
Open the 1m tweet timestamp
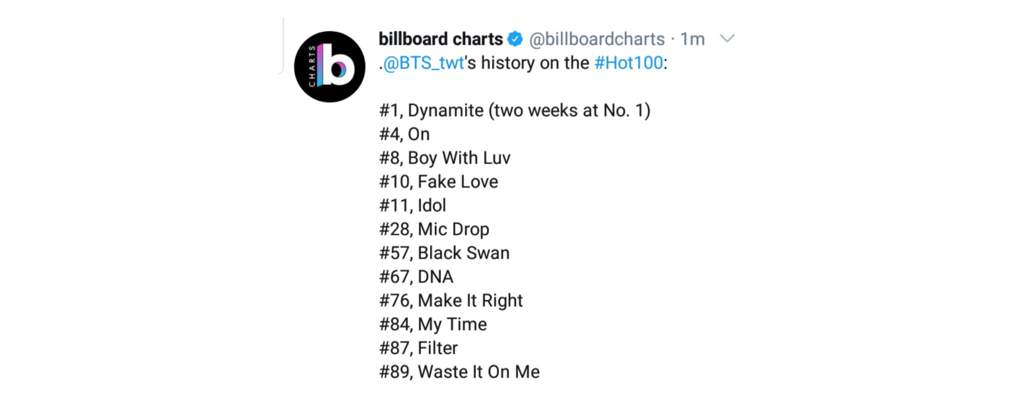(x=692, y=39)
